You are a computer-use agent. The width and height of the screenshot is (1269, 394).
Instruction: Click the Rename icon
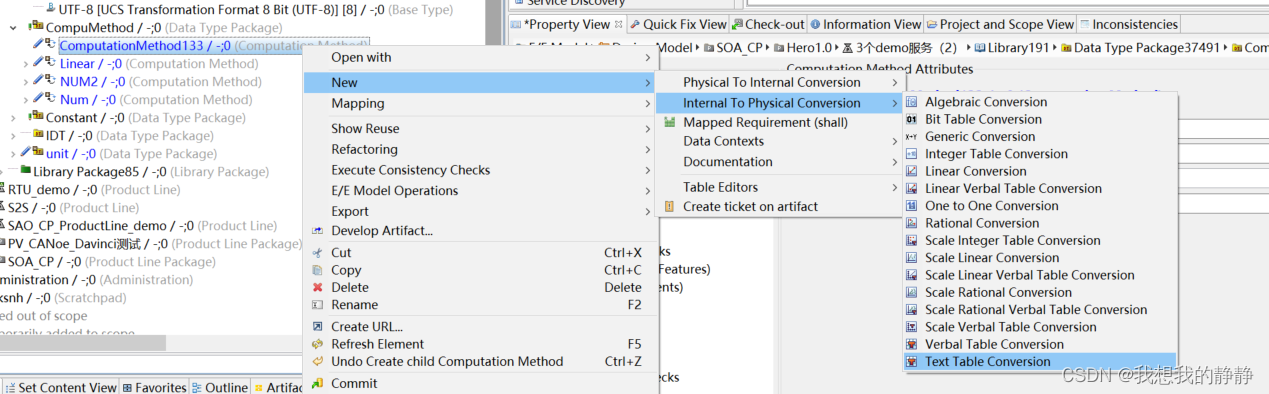click(x=318, y=305)
